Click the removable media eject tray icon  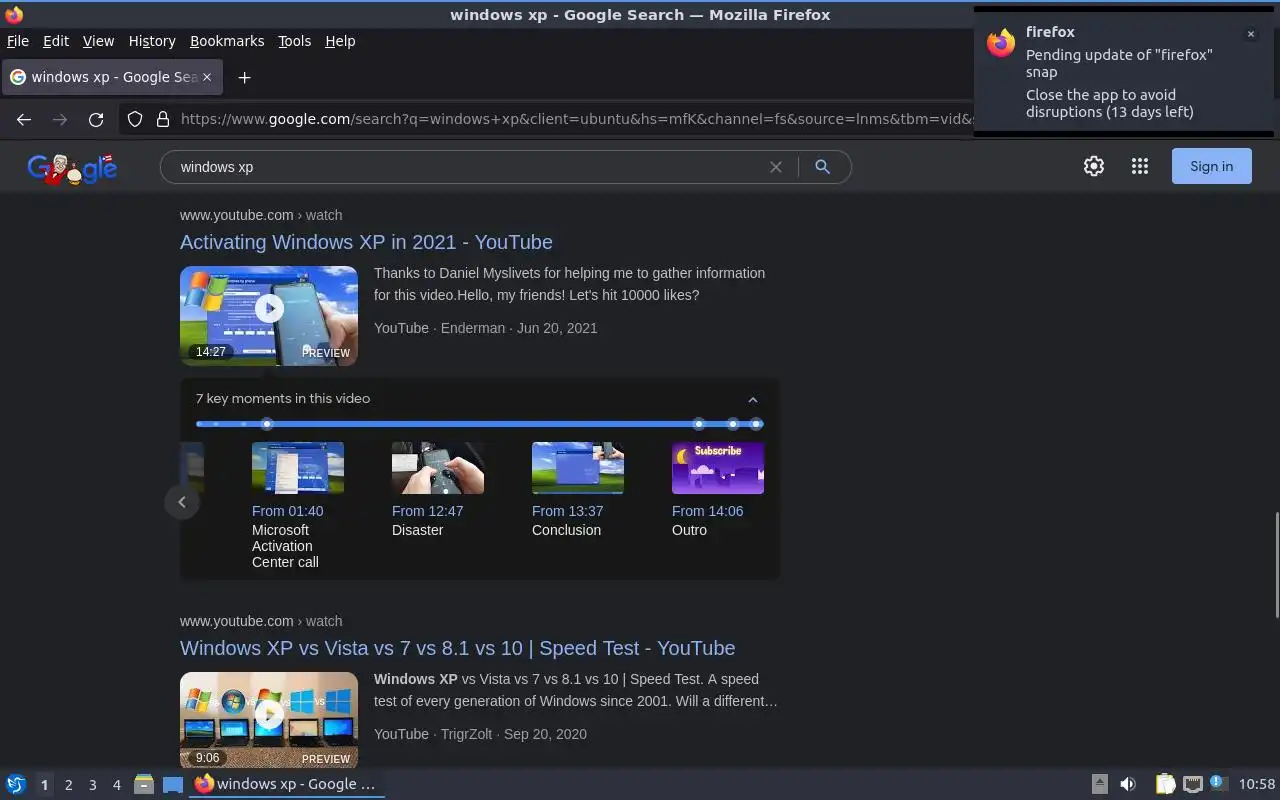[x=1099, y=784]
